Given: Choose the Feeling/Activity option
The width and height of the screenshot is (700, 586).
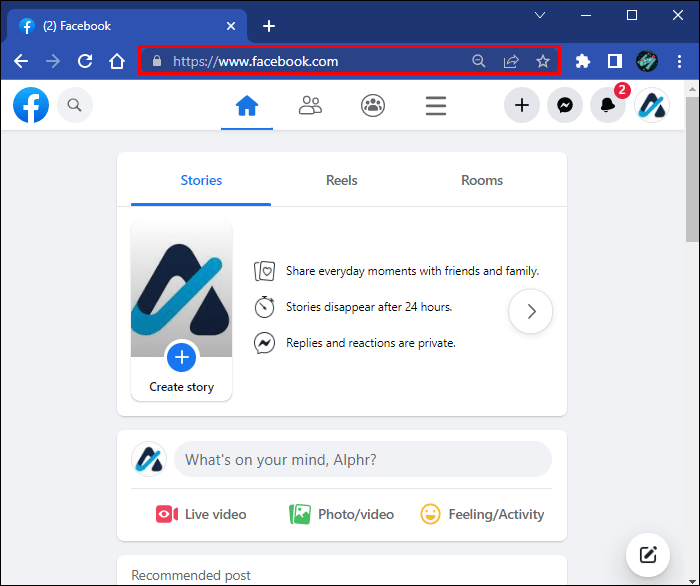Looking at the screenshot, I should click(x=482, y=515).
